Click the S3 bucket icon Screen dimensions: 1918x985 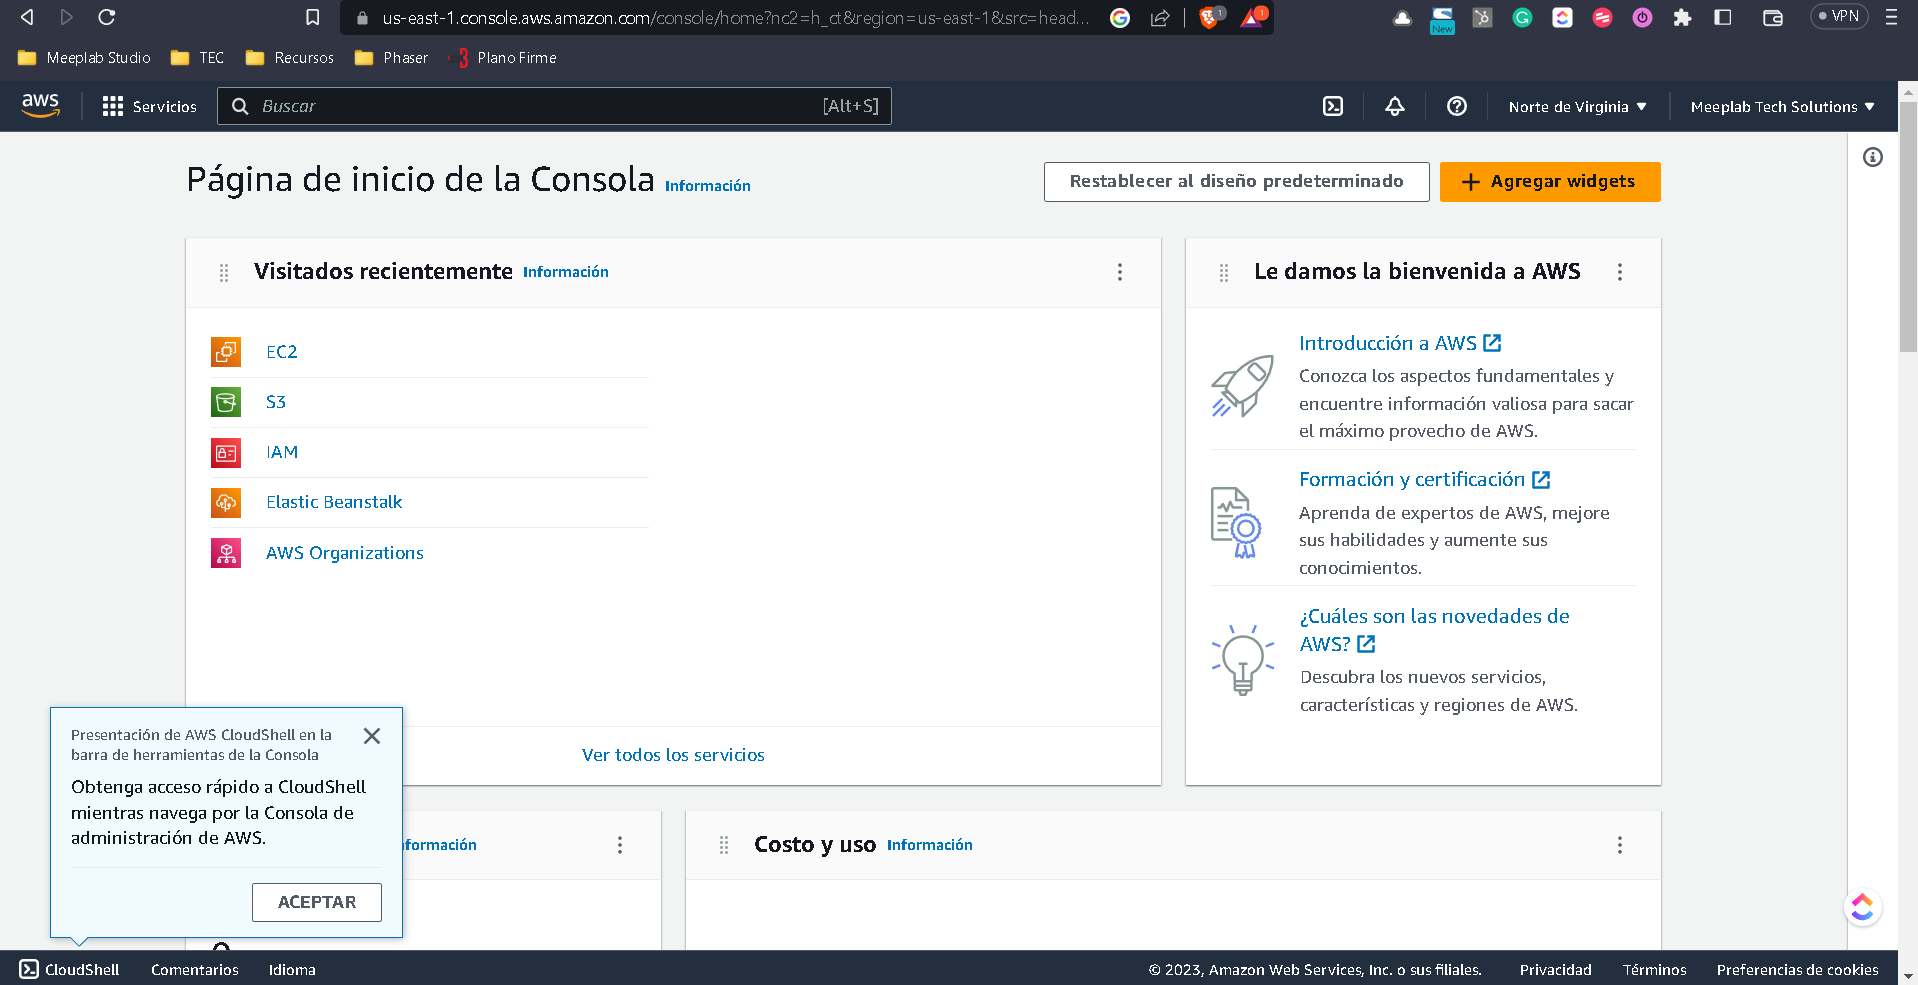[226, 402]
